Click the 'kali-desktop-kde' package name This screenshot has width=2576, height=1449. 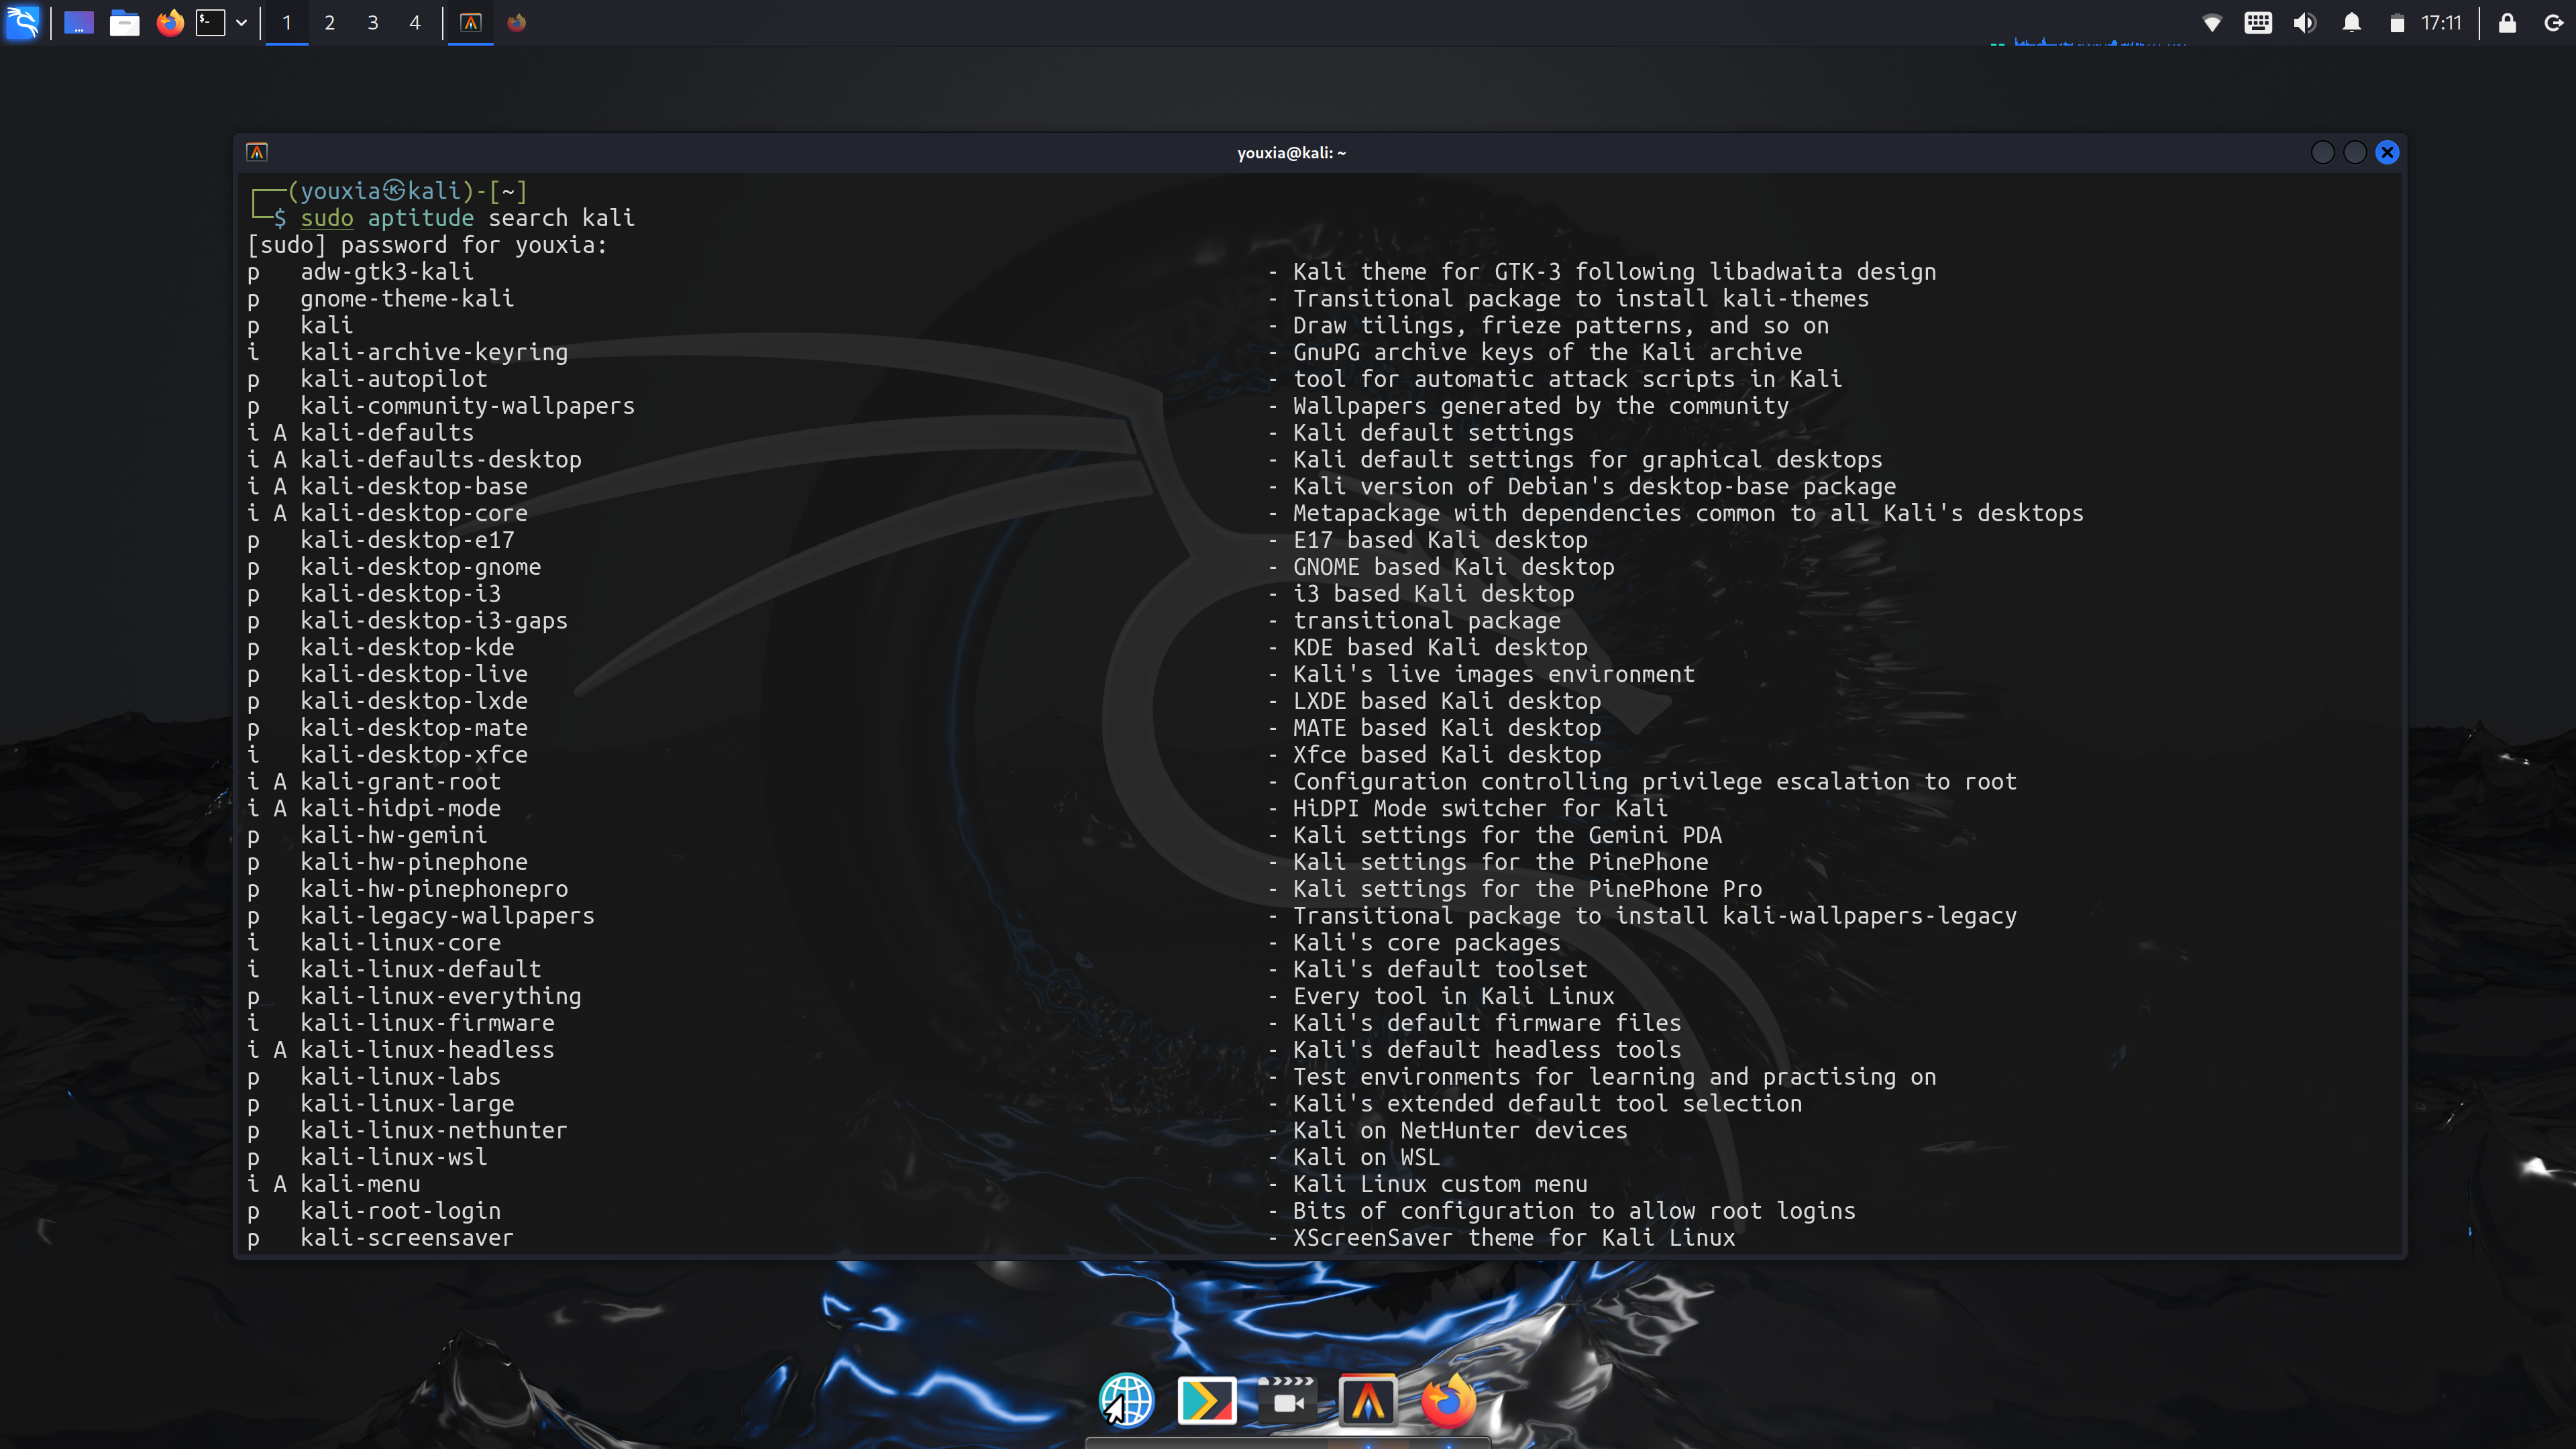tap(407, 647)
